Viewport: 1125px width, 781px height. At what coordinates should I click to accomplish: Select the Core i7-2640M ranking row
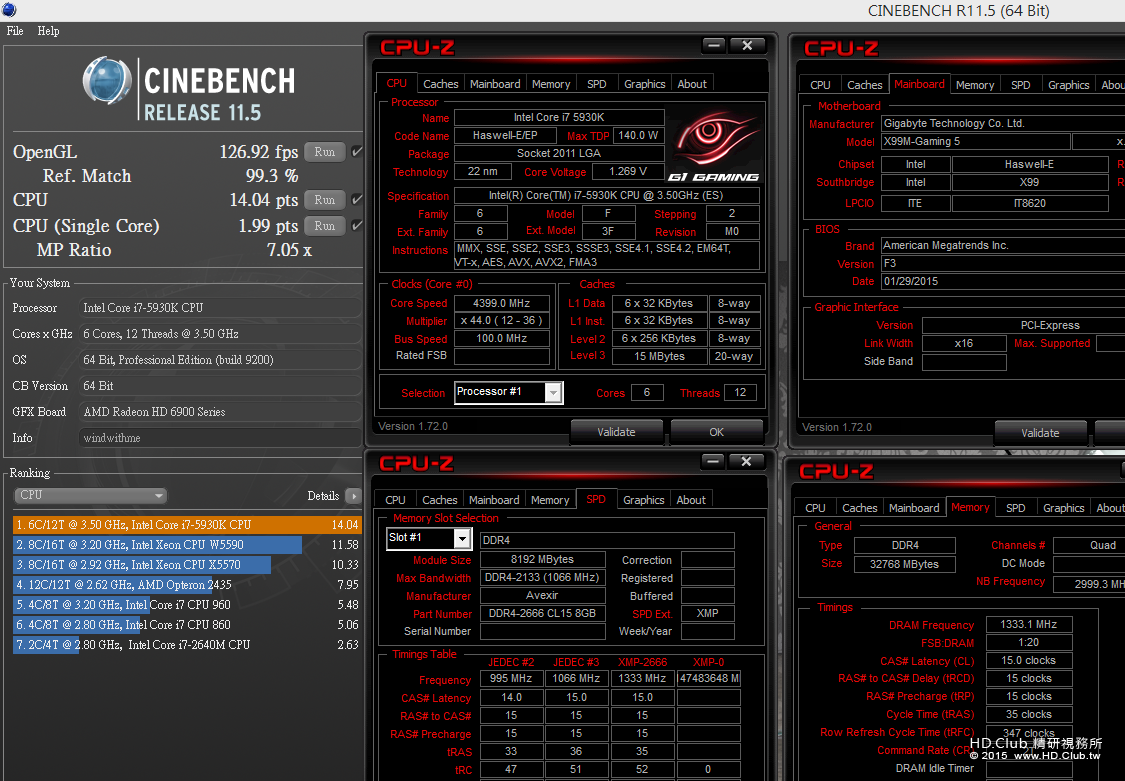point(187,645)
